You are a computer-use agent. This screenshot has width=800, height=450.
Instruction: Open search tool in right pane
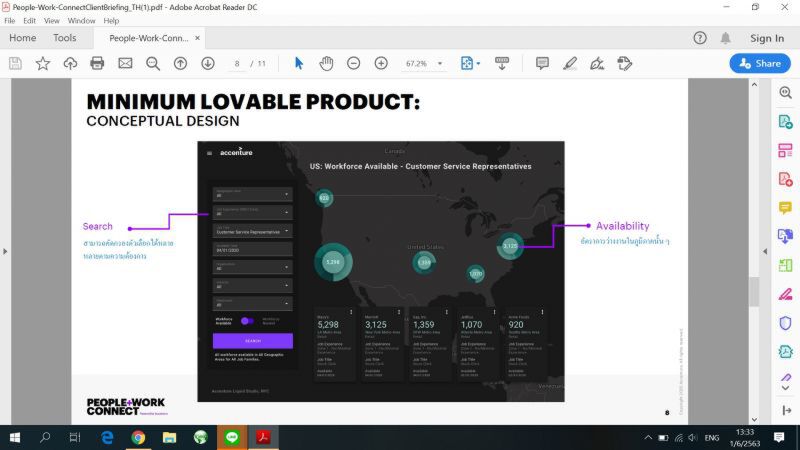pos(786,92)
